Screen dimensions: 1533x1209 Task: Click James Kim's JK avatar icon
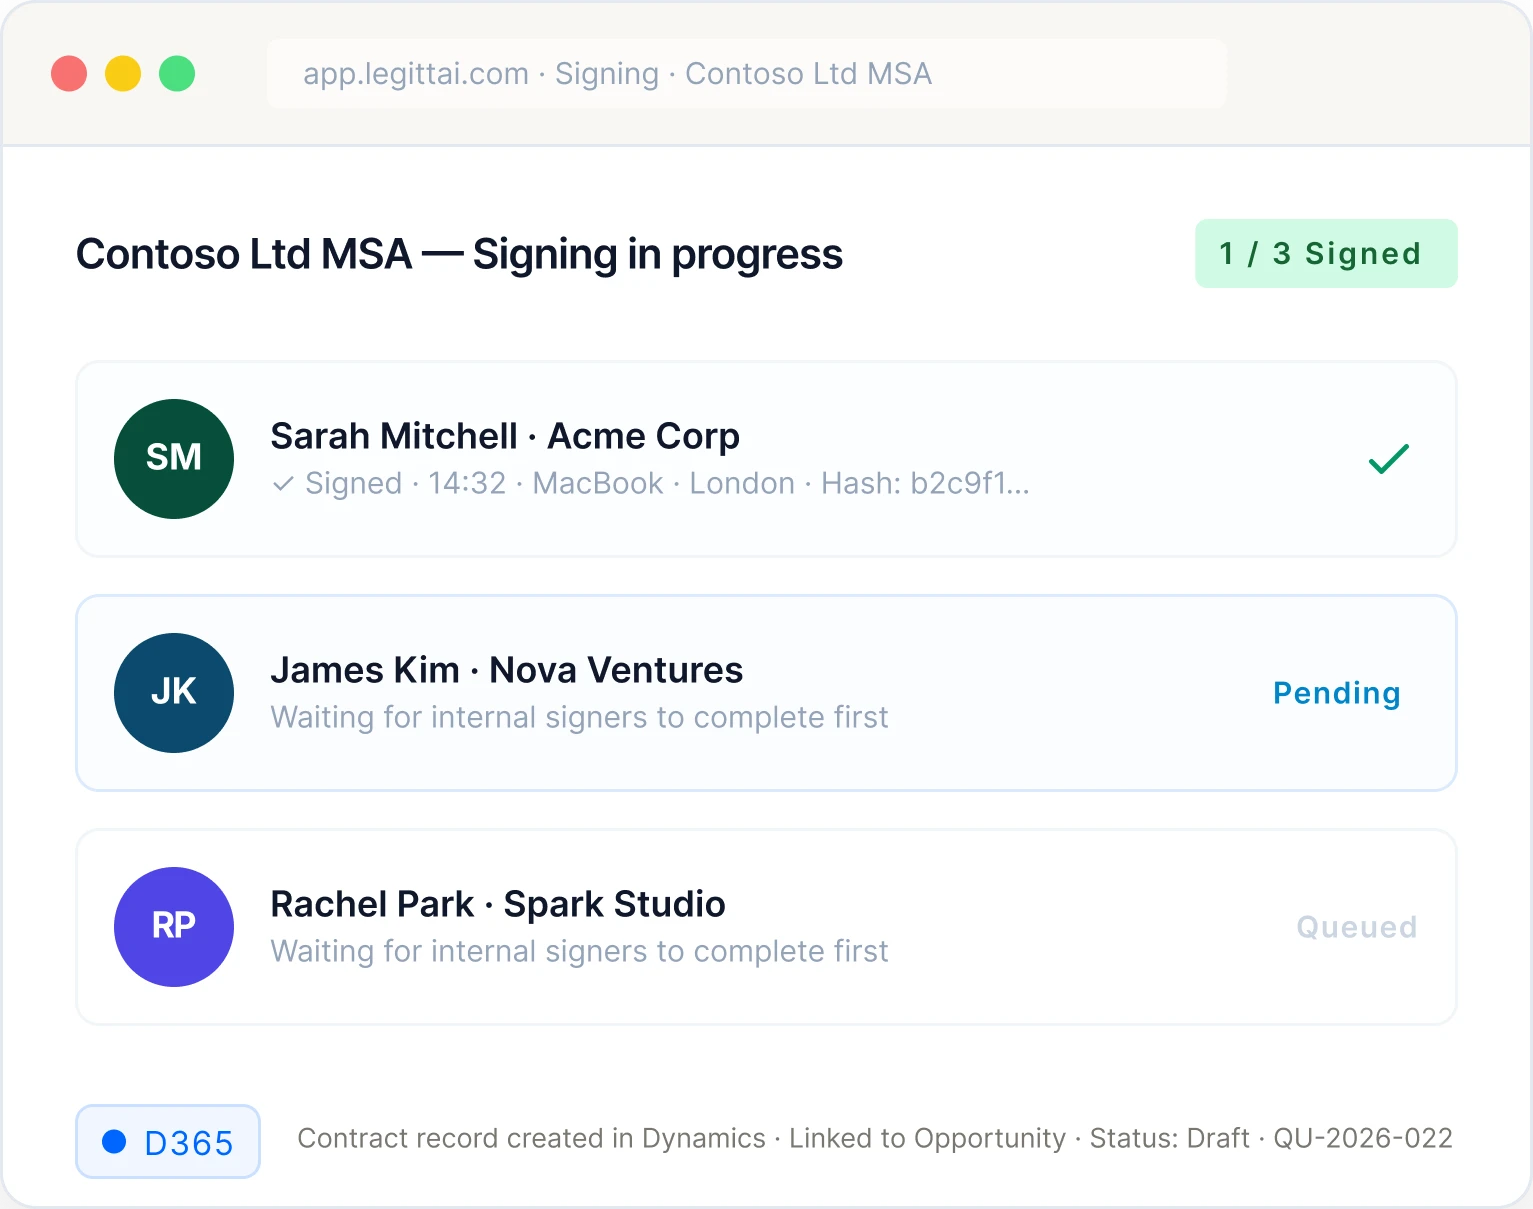[173, 692]
